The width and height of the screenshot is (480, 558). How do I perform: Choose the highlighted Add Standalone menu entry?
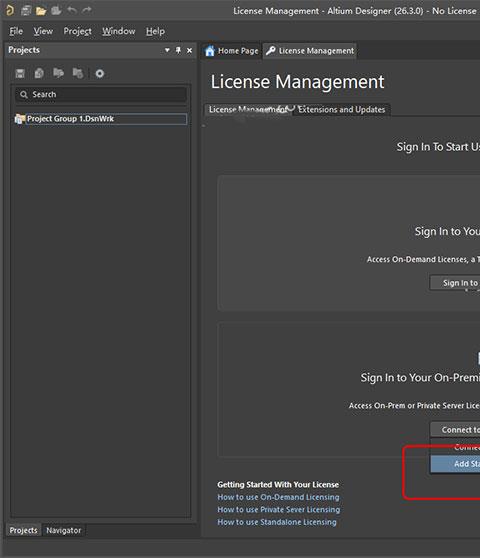coord(455,464)
